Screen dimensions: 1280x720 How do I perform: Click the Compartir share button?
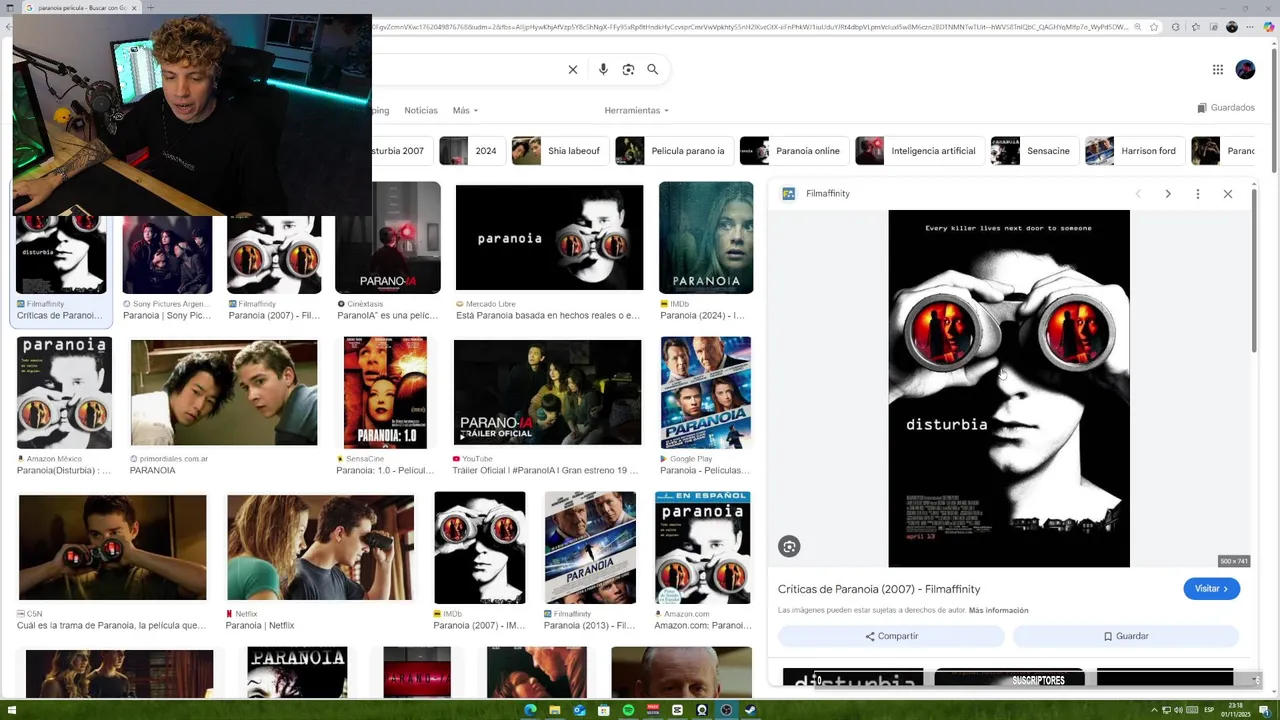[x=891, y=636]
